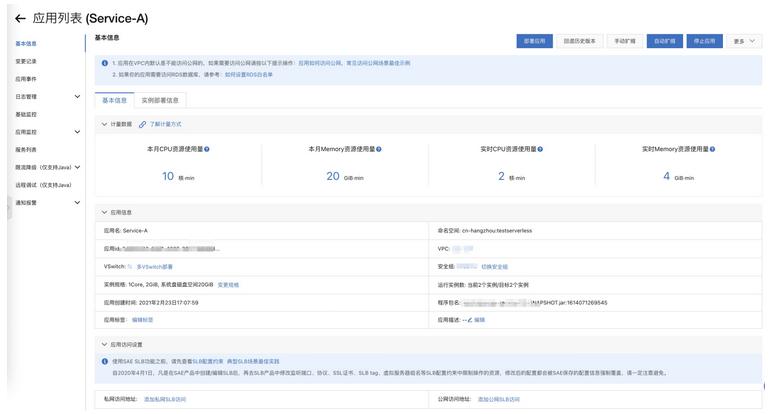Open the 典型SLB场景最佳实践 link

coord(253,361)
